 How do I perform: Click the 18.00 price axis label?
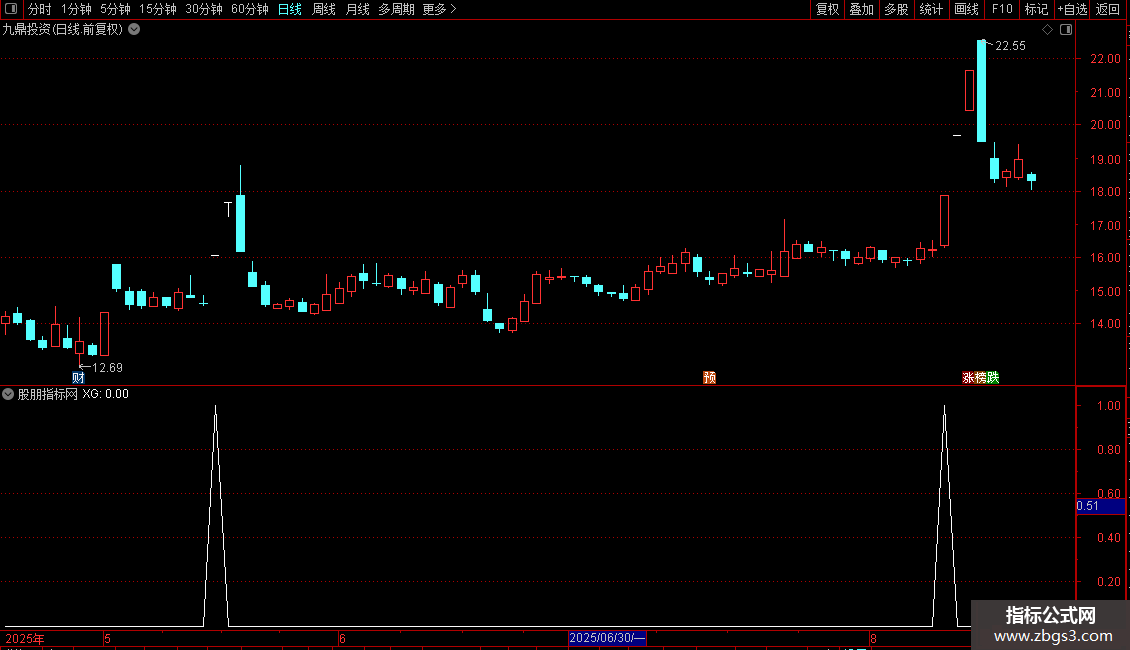coord(1105,192)
